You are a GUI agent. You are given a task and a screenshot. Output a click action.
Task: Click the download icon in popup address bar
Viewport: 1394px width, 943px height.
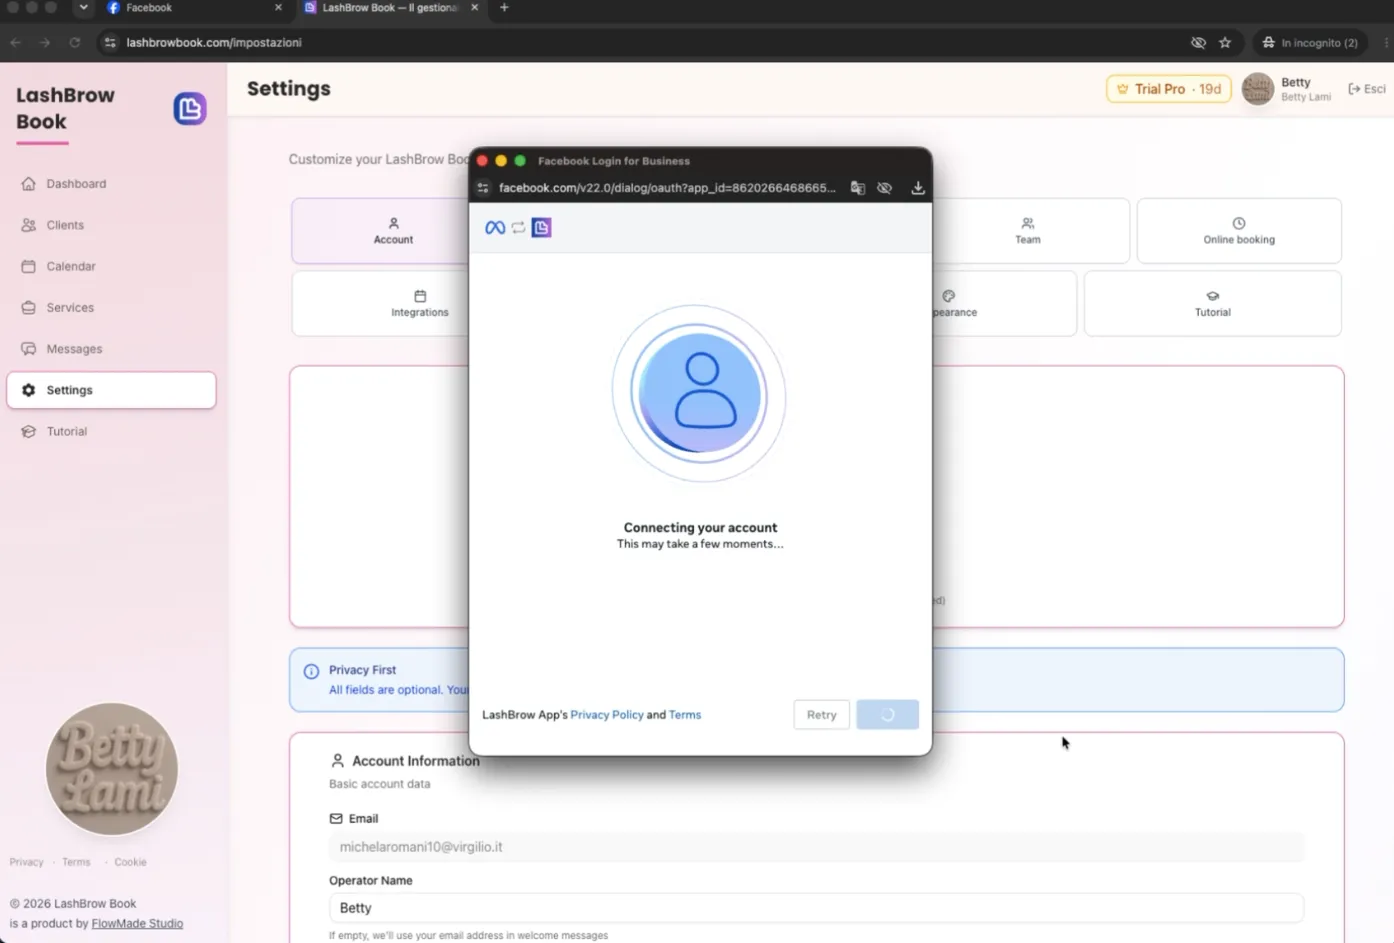click(918, 188)
